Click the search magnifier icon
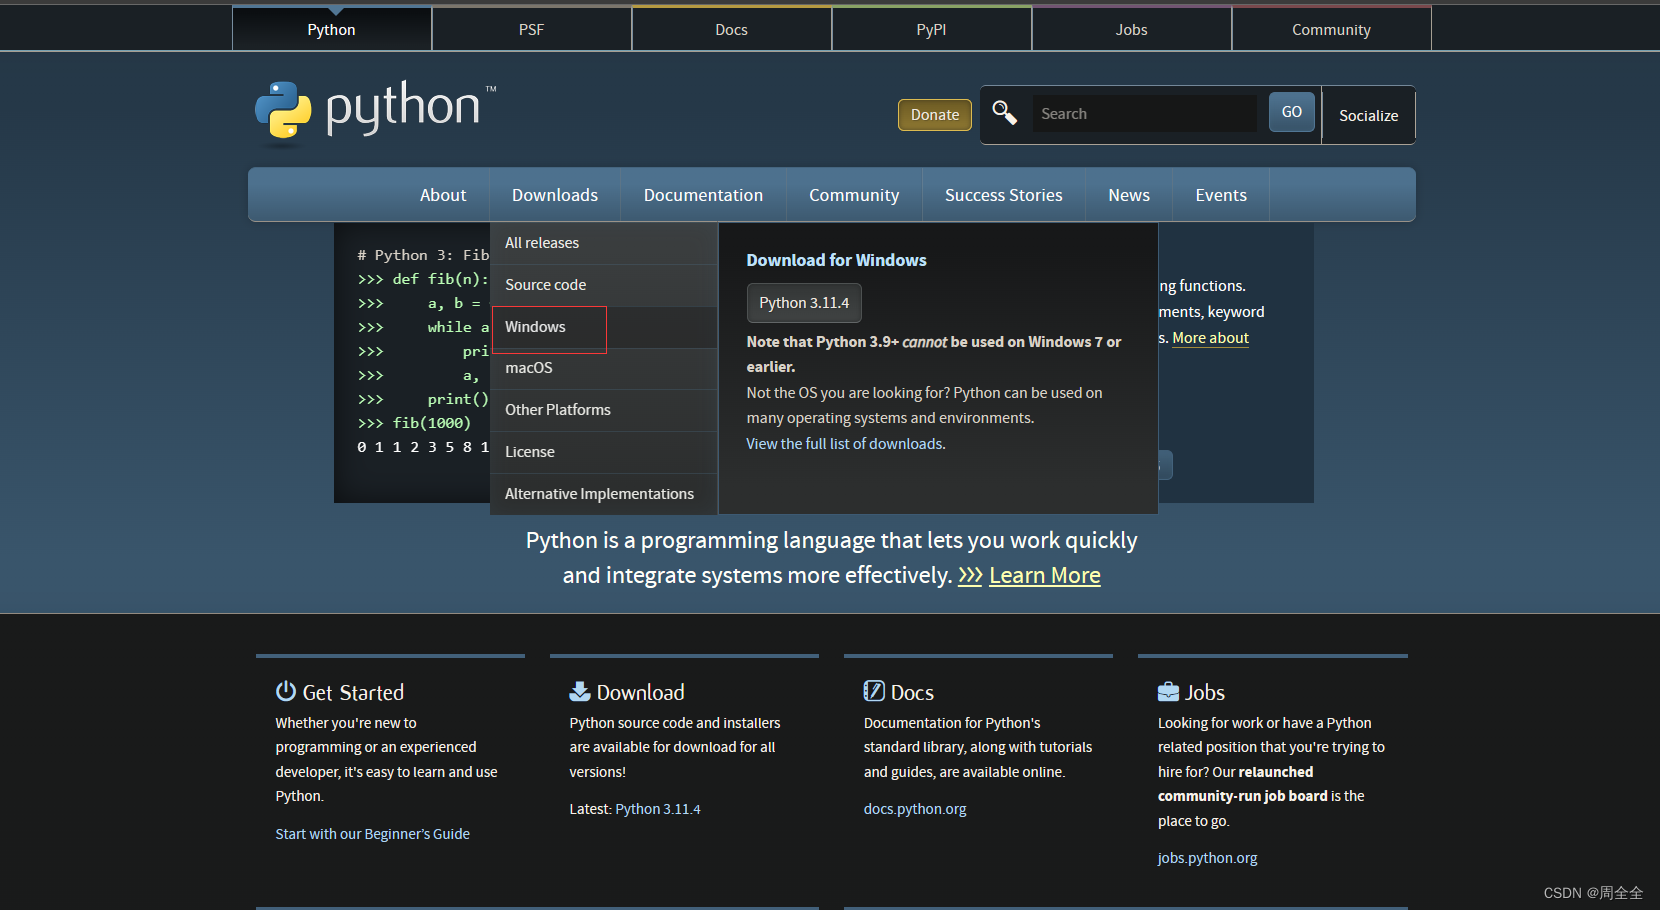The width and height of the screenshot is (1660, 910). (1004, 113)
